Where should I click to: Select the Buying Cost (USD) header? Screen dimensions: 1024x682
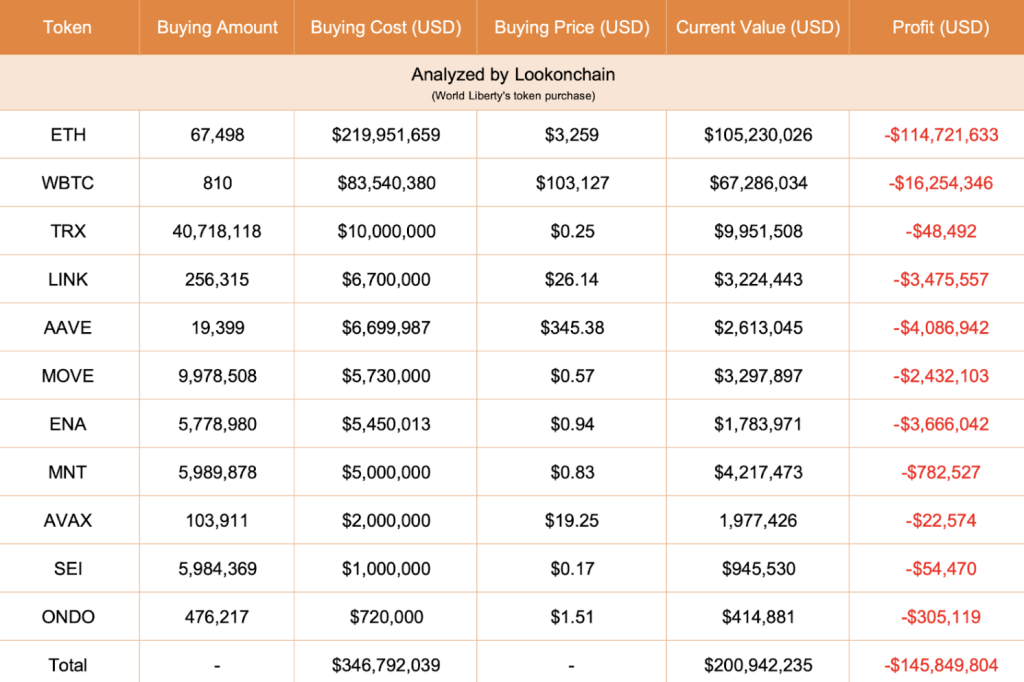coord(385,27)
